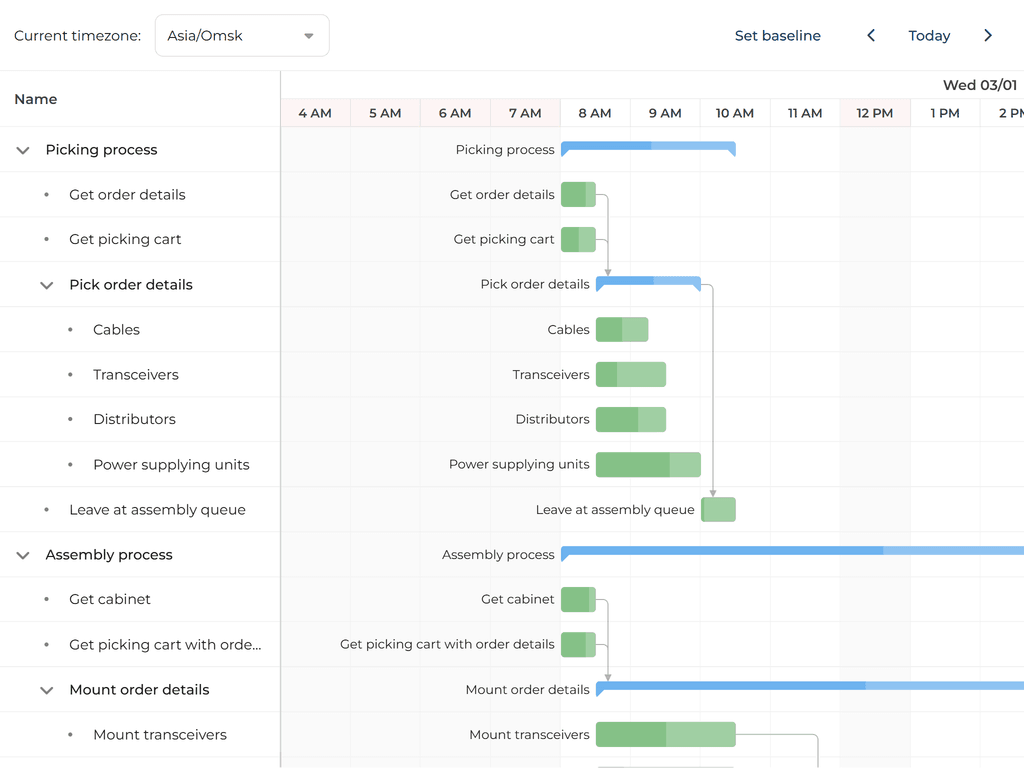Screen dimensions: 1024x768
Task: Jump to Today in the timeline
Action: pos(929,36)
